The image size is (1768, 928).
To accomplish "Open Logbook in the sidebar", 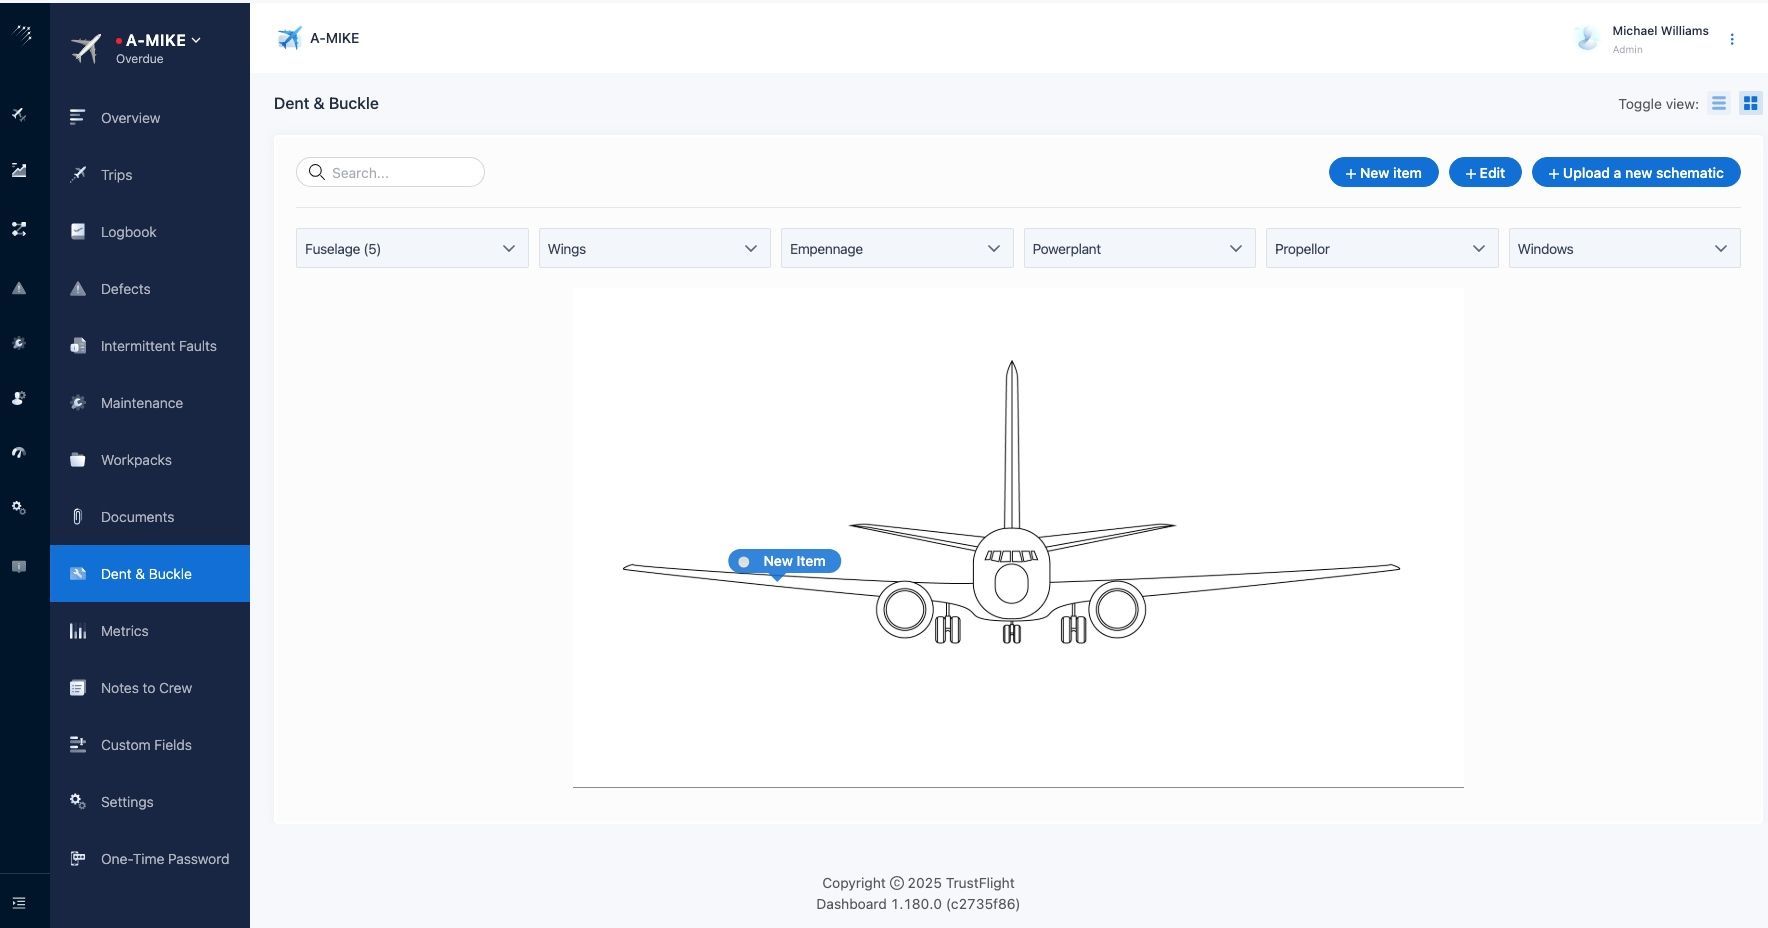I will pyautogui.click(x=150, y=232).
